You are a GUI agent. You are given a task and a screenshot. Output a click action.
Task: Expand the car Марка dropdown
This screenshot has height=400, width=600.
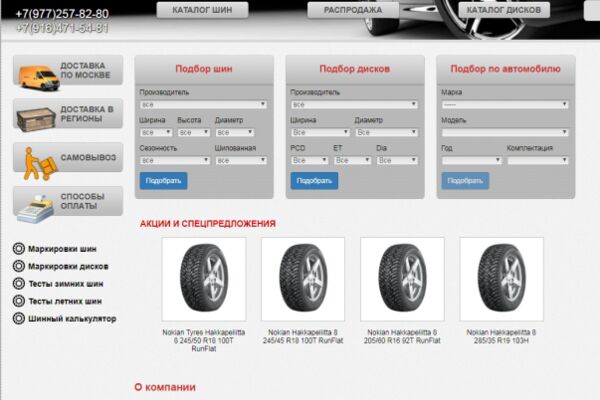505,104
